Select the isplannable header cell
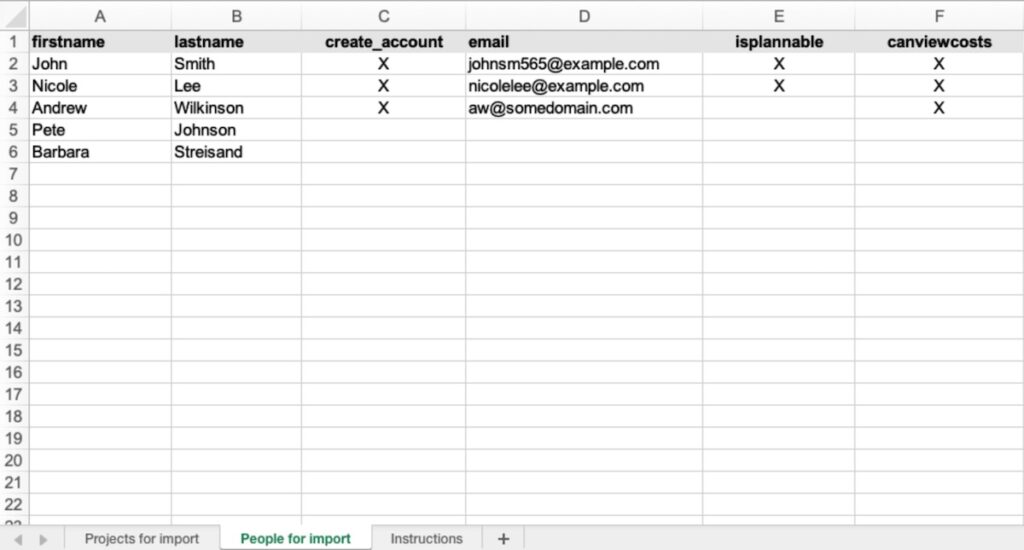Viewport: 1024px width, 550px height. [779, 42]
